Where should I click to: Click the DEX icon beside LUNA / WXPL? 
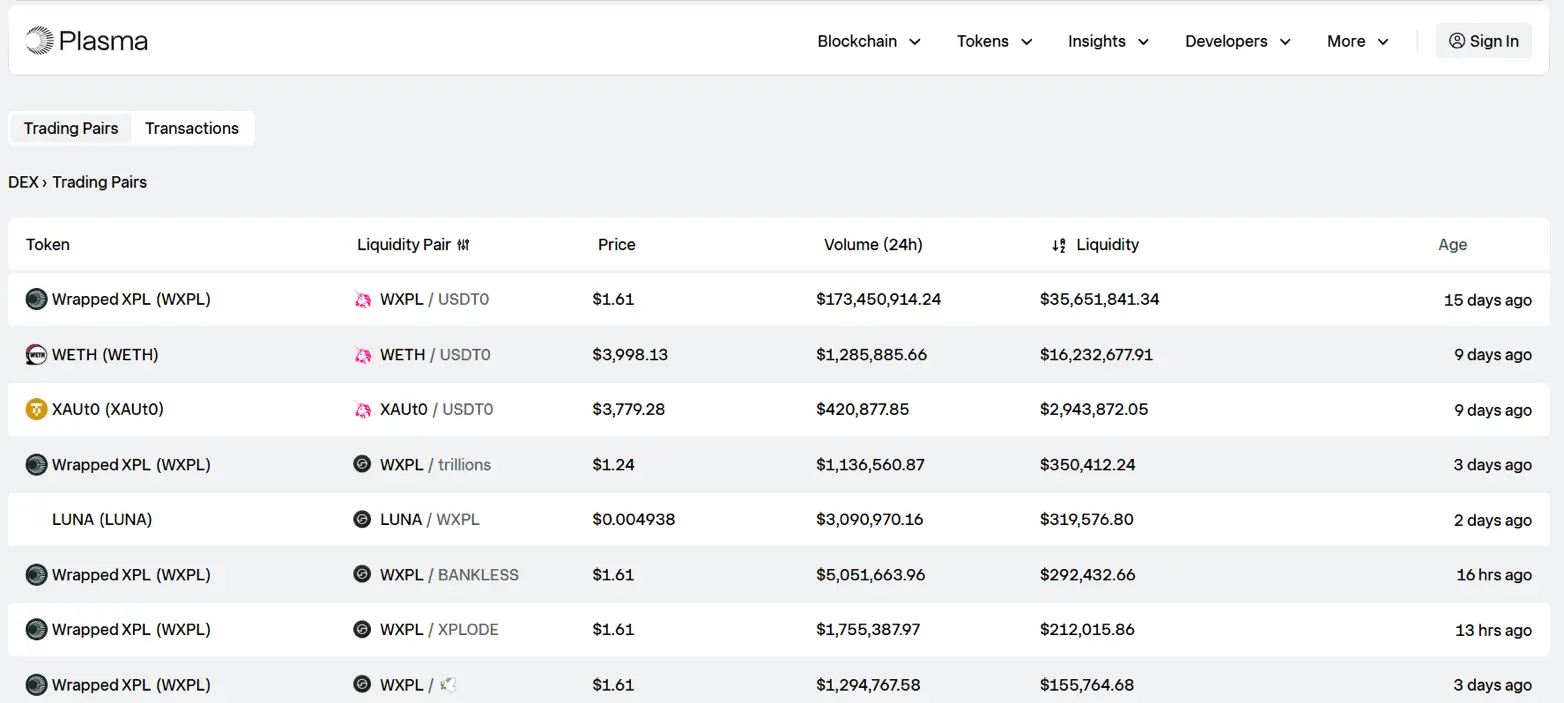coord(362,519)
